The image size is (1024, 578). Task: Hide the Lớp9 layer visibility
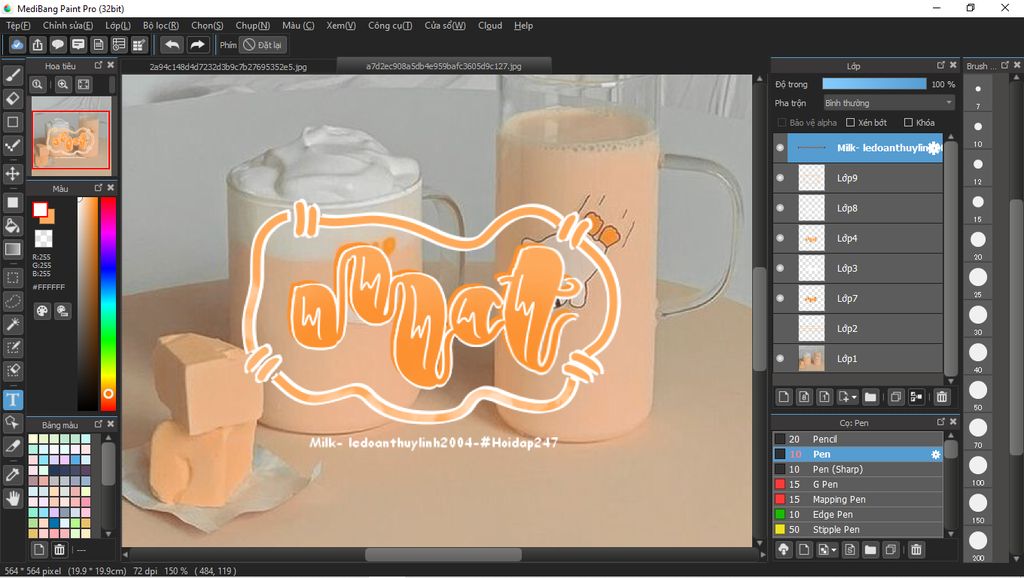(x=780, y=178)
